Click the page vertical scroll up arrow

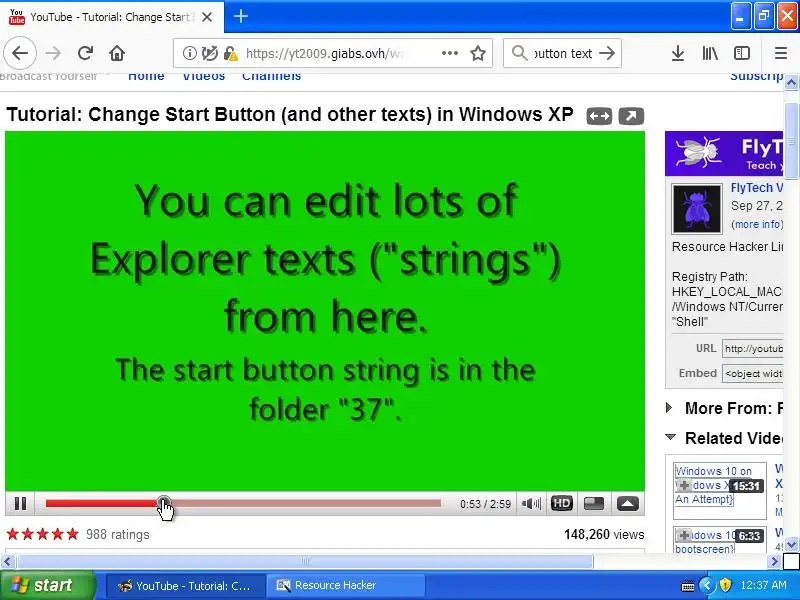tap(791, 82)
